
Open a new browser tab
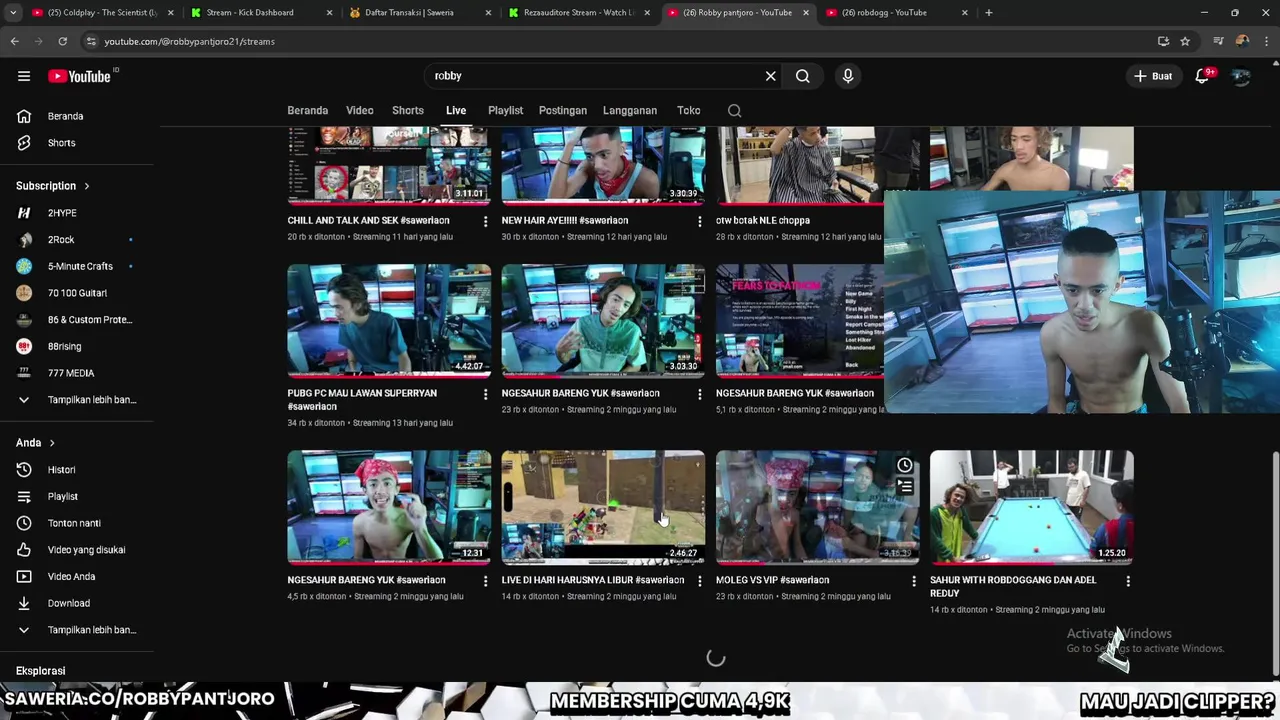coord(989,13)
